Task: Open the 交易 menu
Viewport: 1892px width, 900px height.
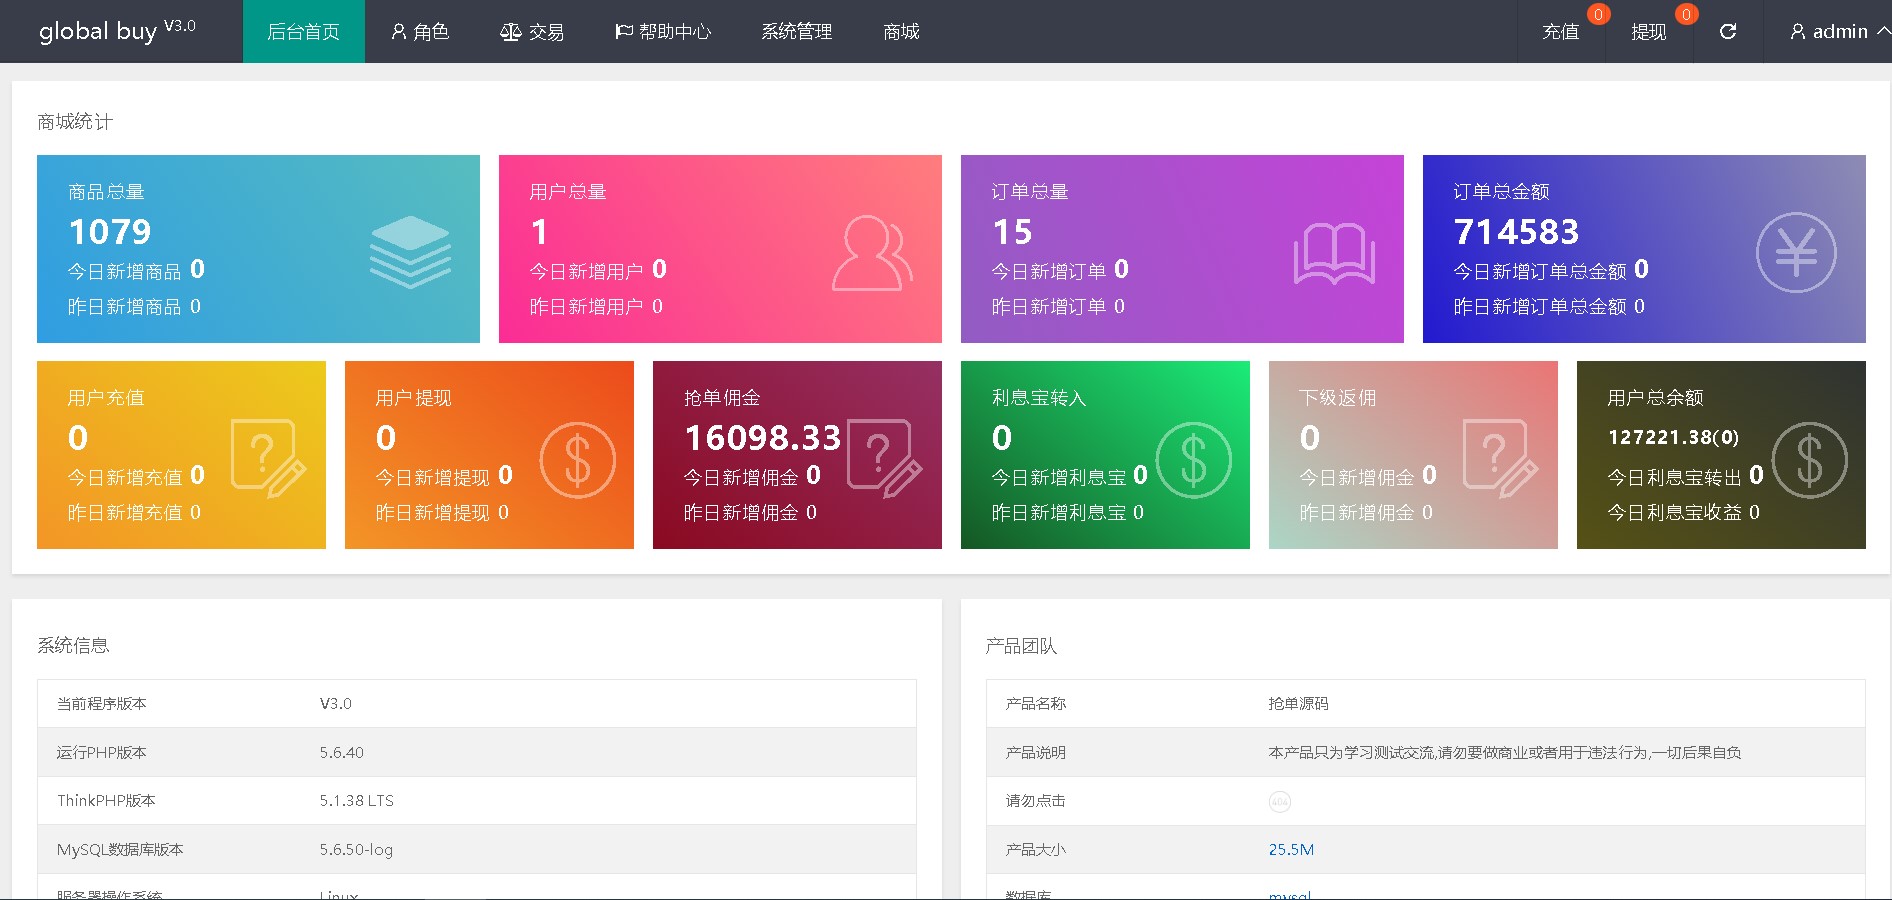Action: [x=532, y=32]
